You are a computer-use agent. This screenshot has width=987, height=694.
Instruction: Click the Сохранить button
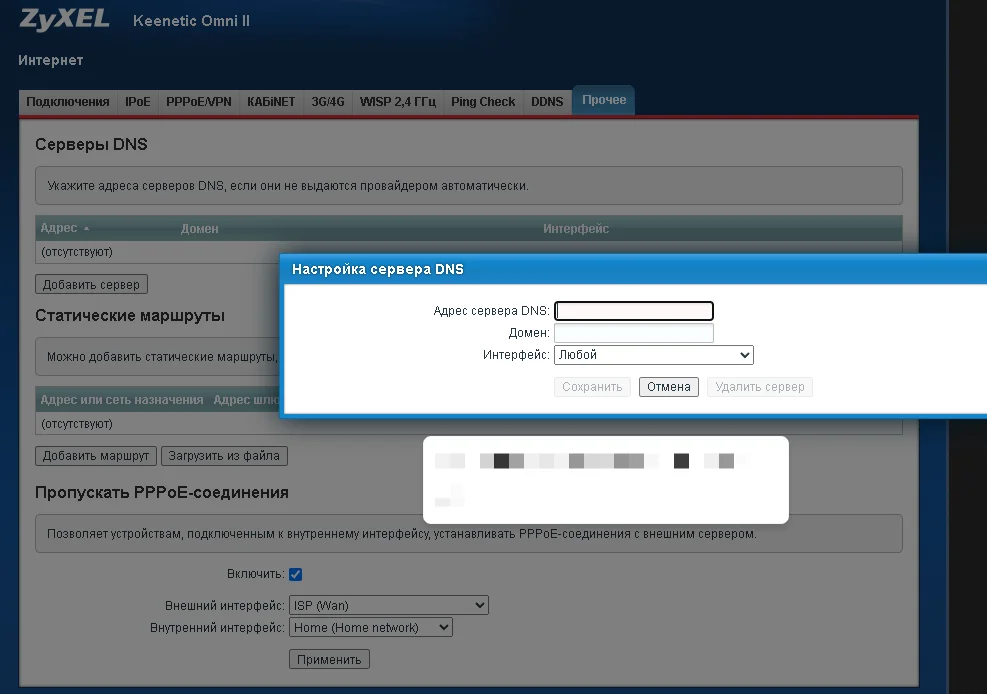tap(592, 387)
